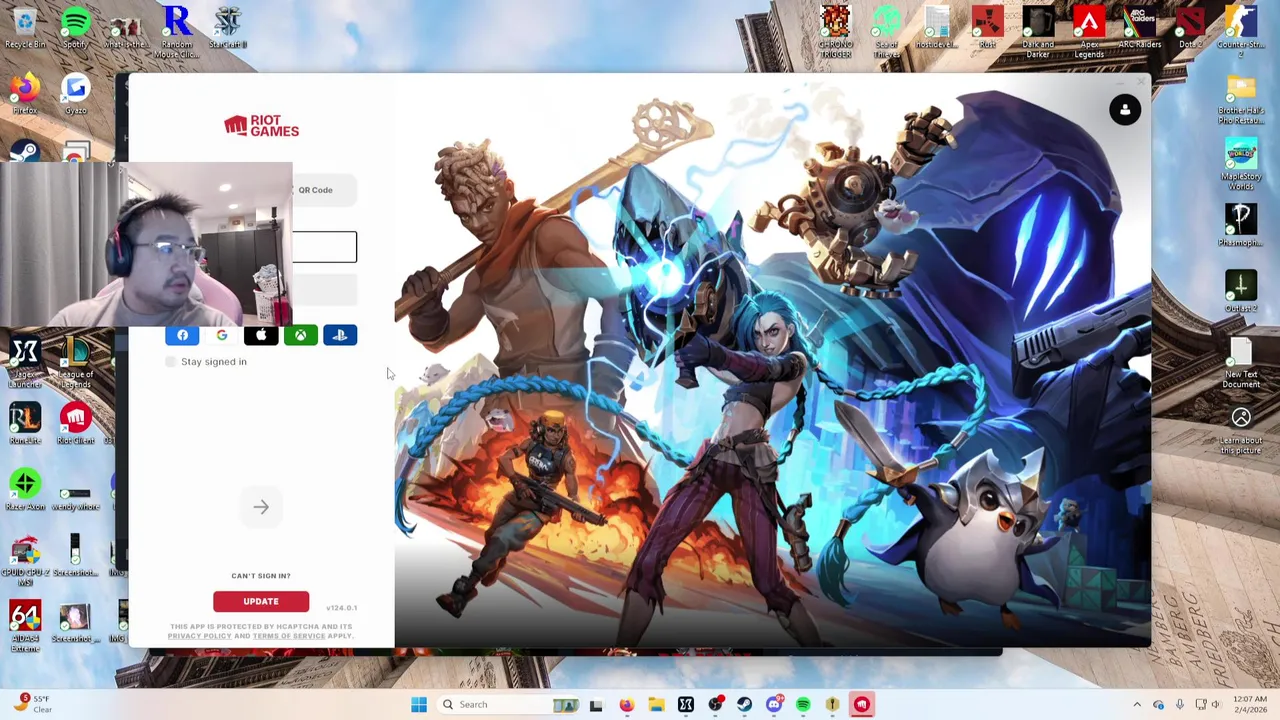Select the Outlast 2 desktop icon

pyautogui.click(x=1241, y=292)
